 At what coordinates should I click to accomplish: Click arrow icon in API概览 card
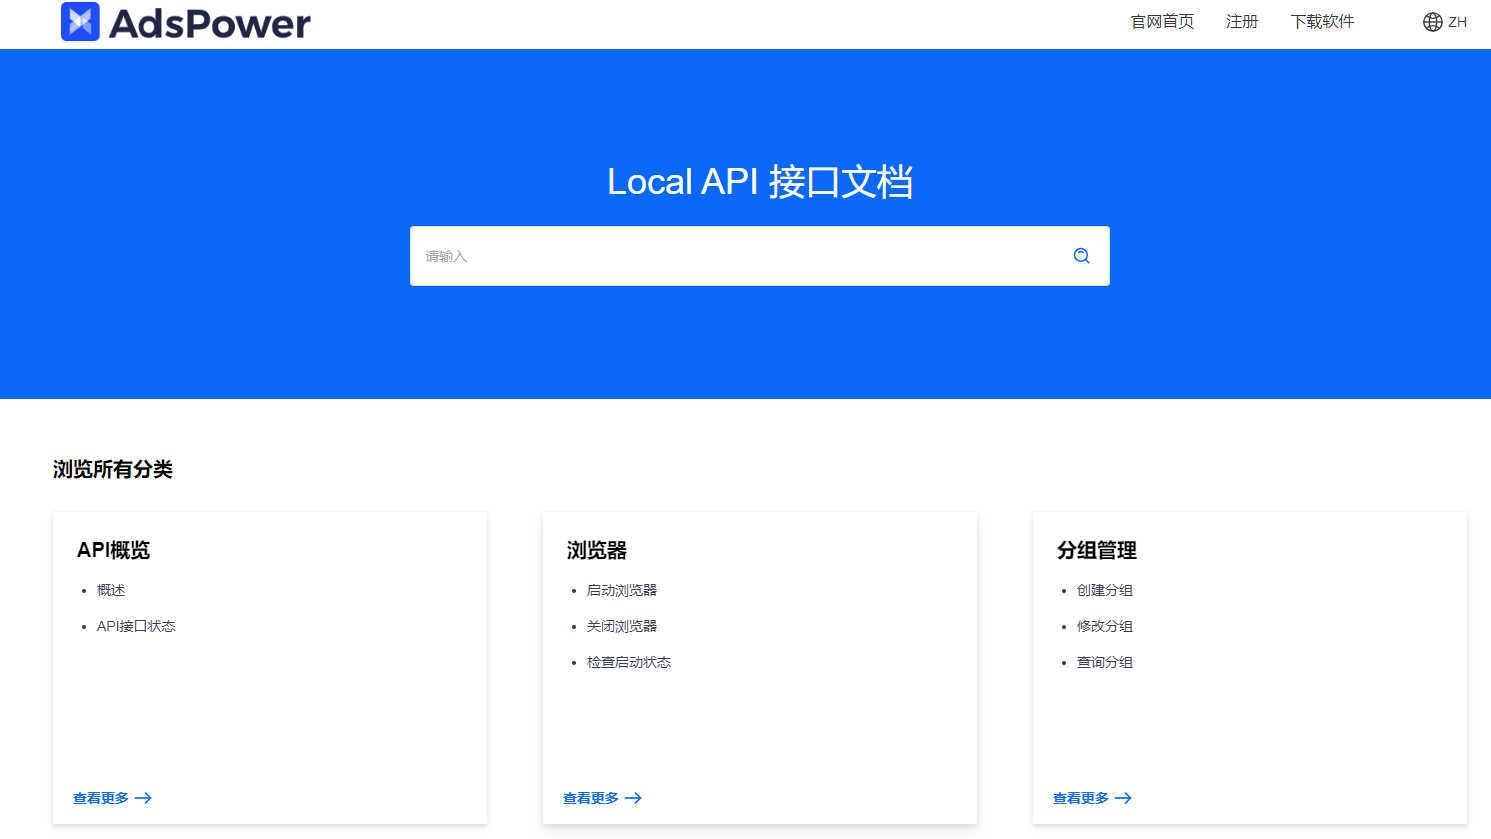pos(143,798)
